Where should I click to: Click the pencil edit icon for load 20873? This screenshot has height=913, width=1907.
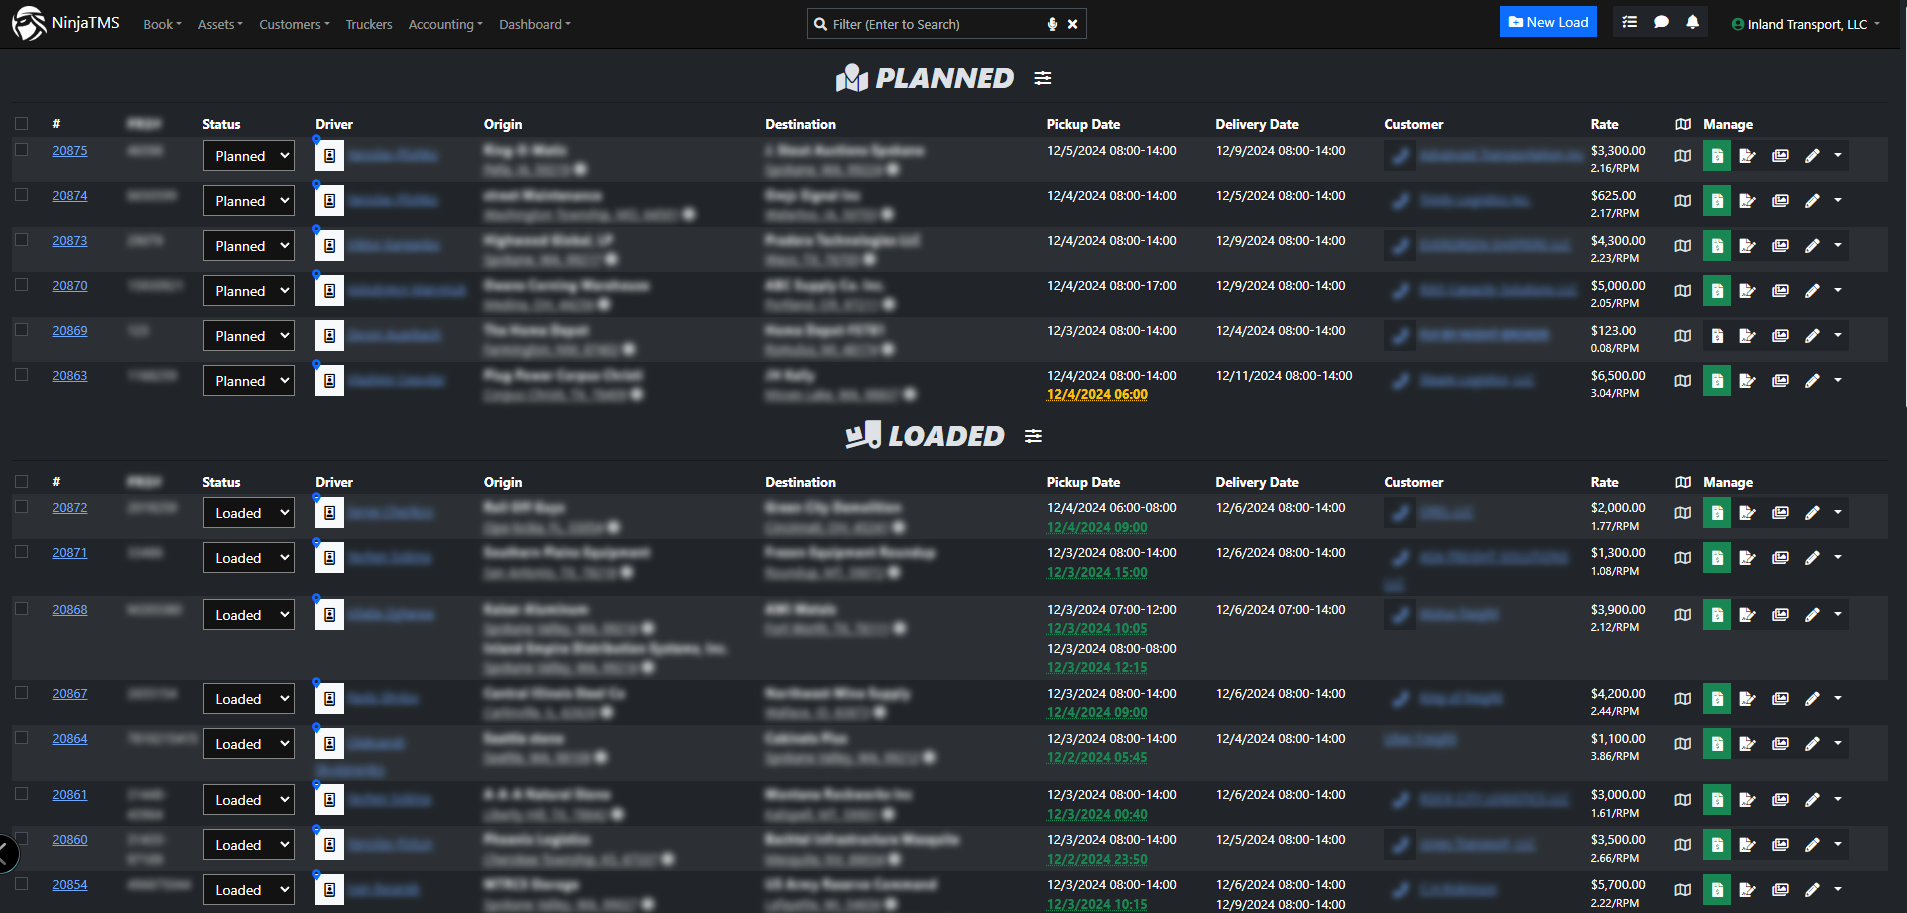click(1811, 246)
